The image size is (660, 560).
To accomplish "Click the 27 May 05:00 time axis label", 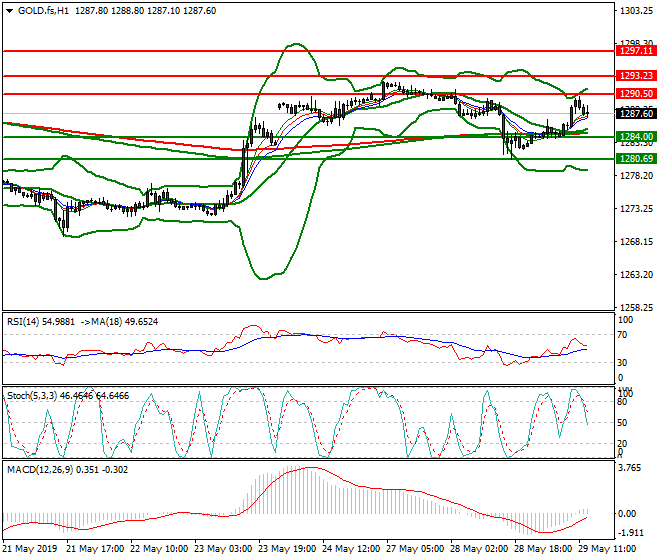I will click(415, 549).
